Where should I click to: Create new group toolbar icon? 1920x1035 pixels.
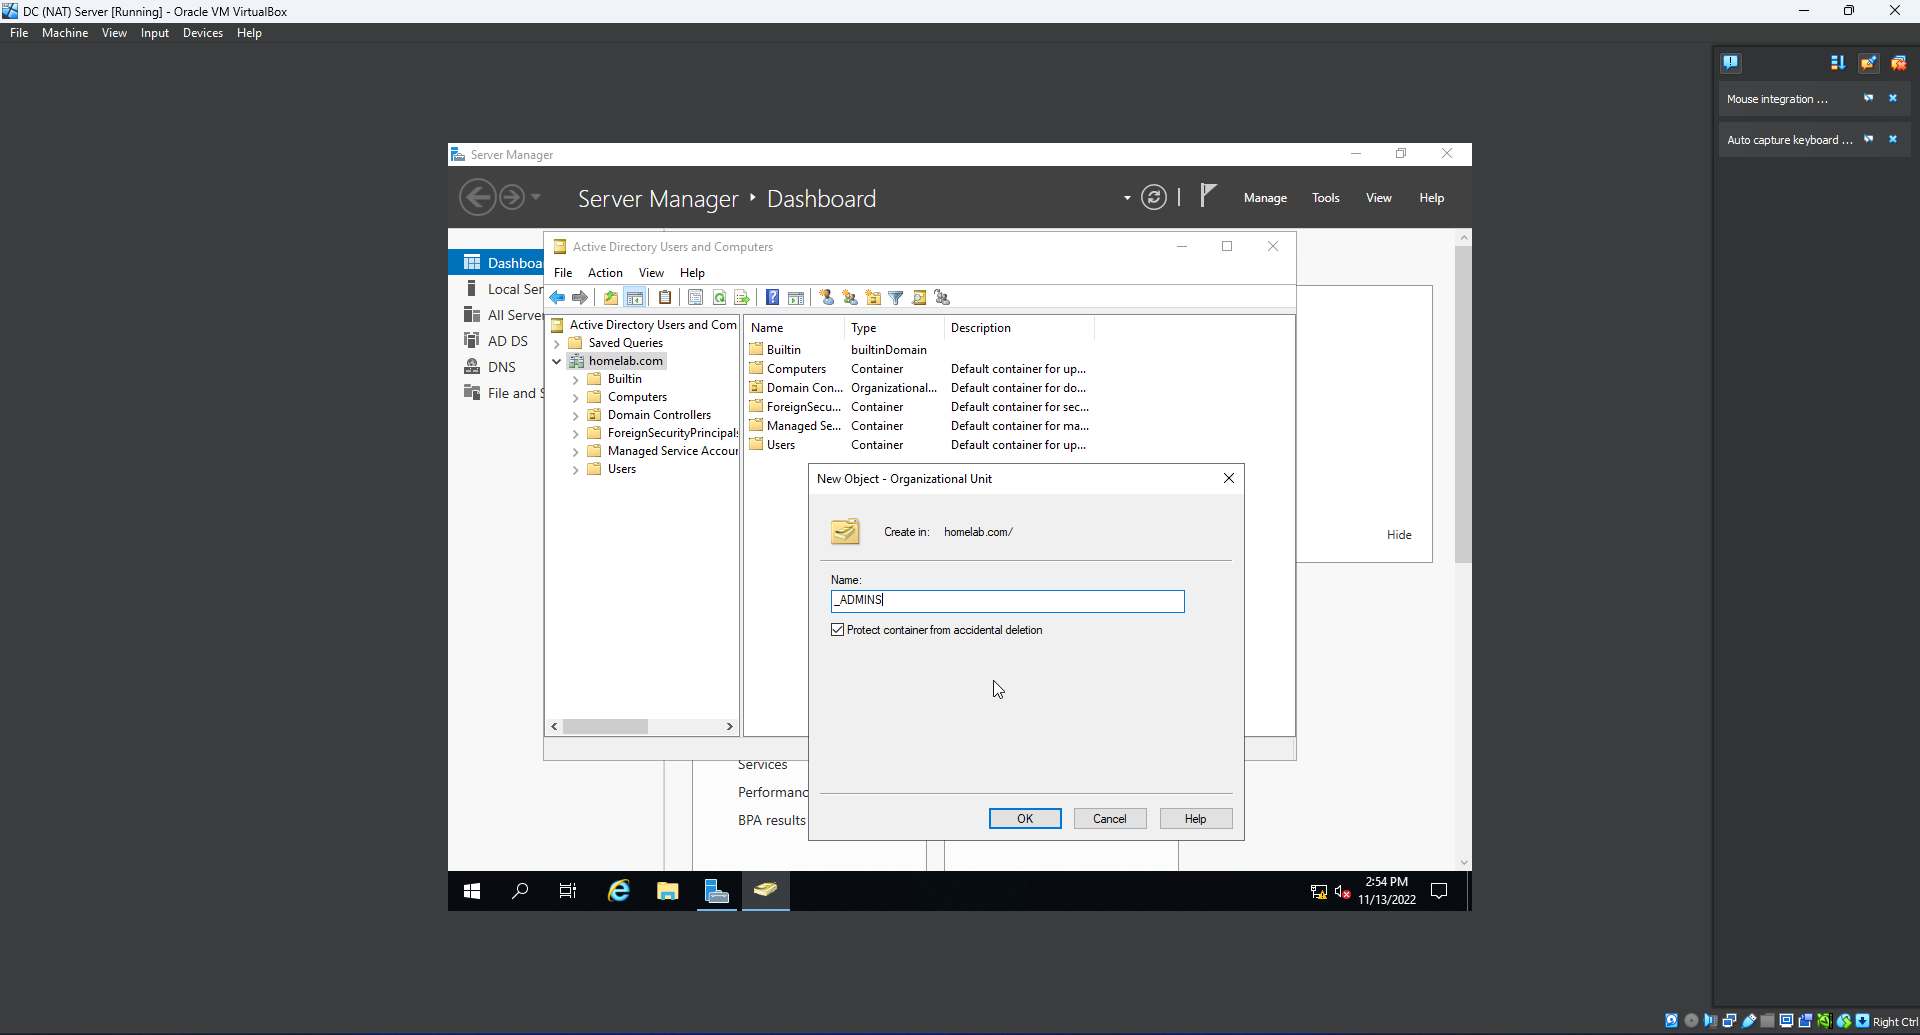[x=850, y=298]
